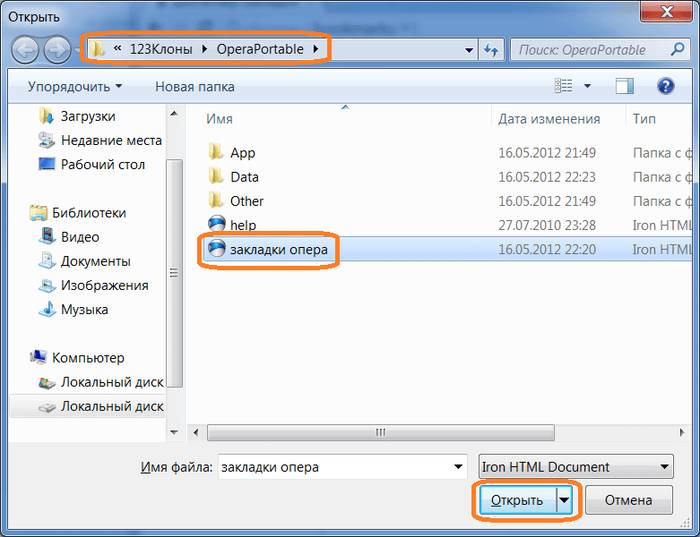Open the Имя файла dropdown arrow
The image size is (700, 537).
[x=458, y=467]
